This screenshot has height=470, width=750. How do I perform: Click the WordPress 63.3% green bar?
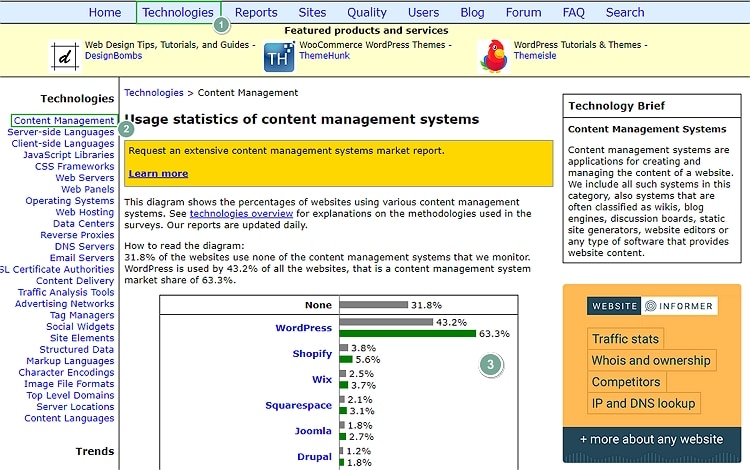click(x=408, y=333)
